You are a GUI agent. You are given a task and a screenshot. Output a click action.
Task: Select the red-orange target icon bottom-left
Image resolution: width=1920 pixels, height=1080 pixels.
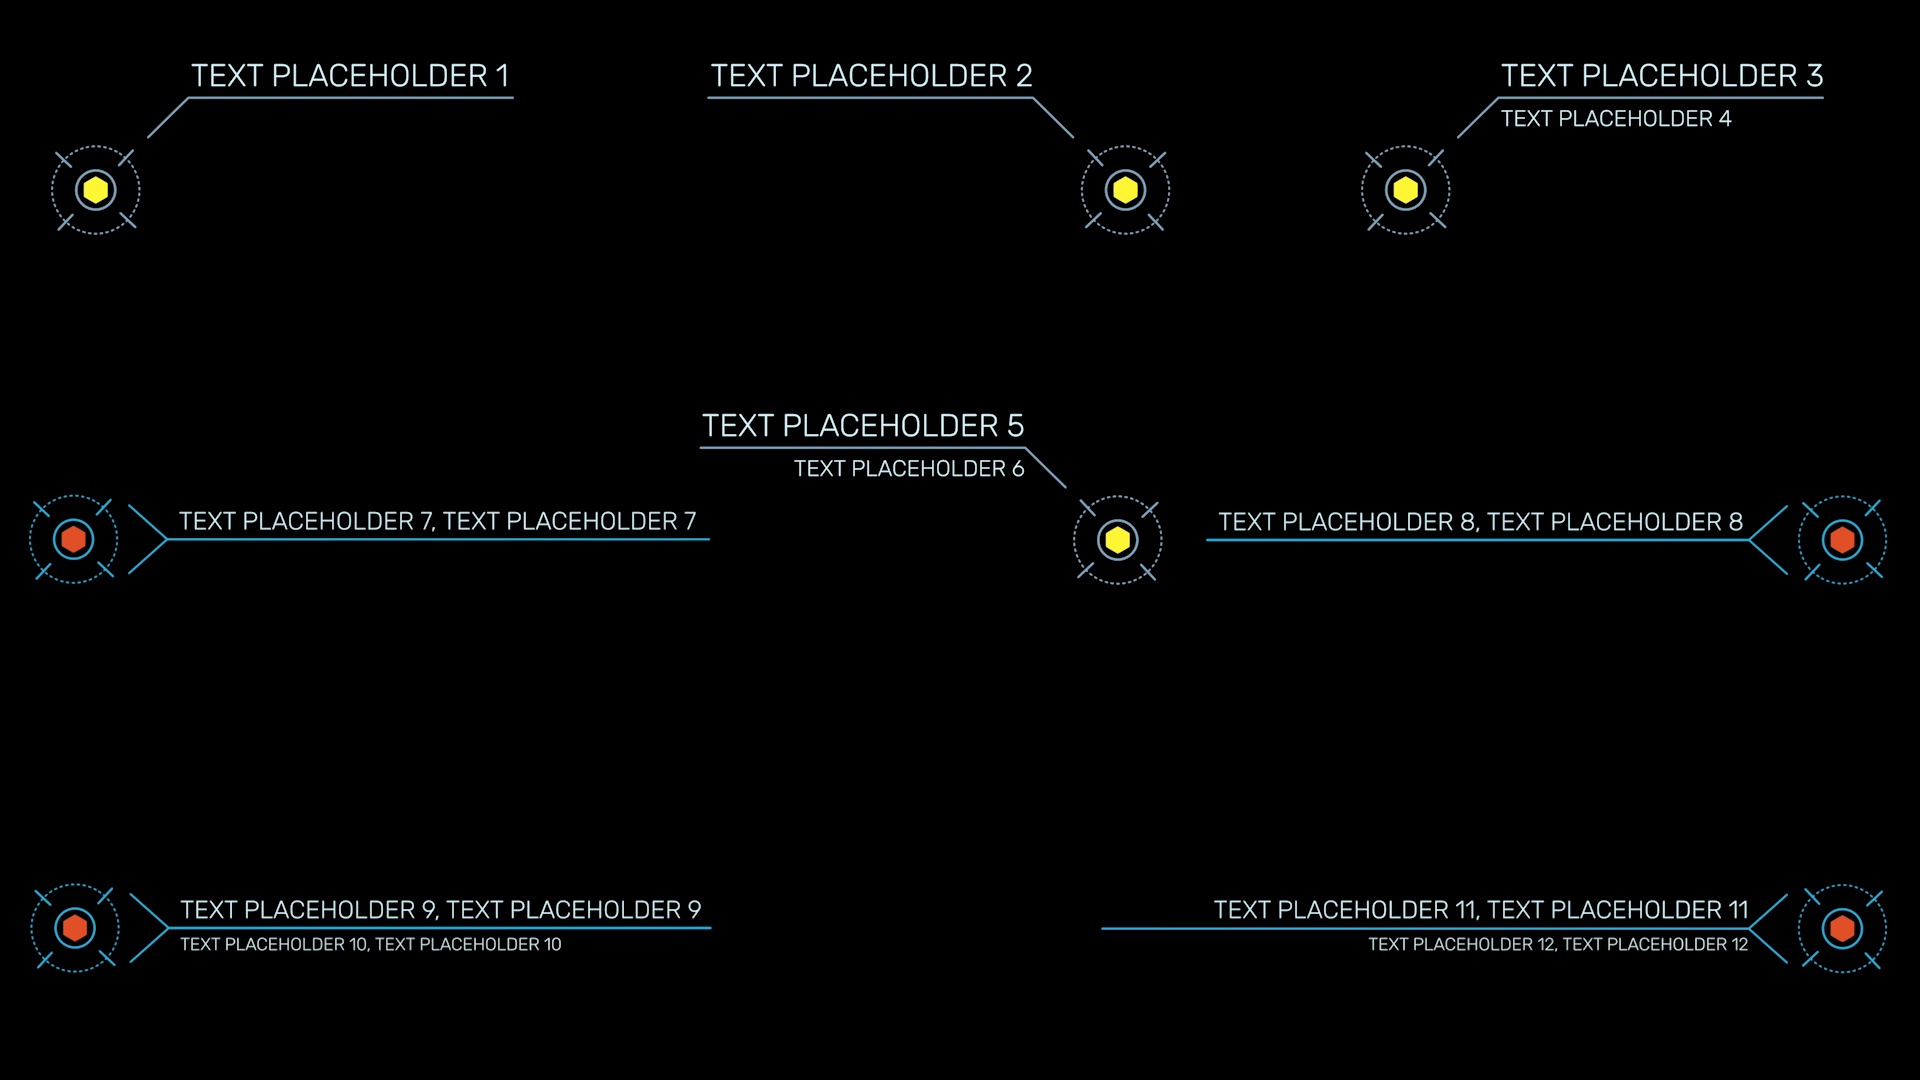[74, 928]
